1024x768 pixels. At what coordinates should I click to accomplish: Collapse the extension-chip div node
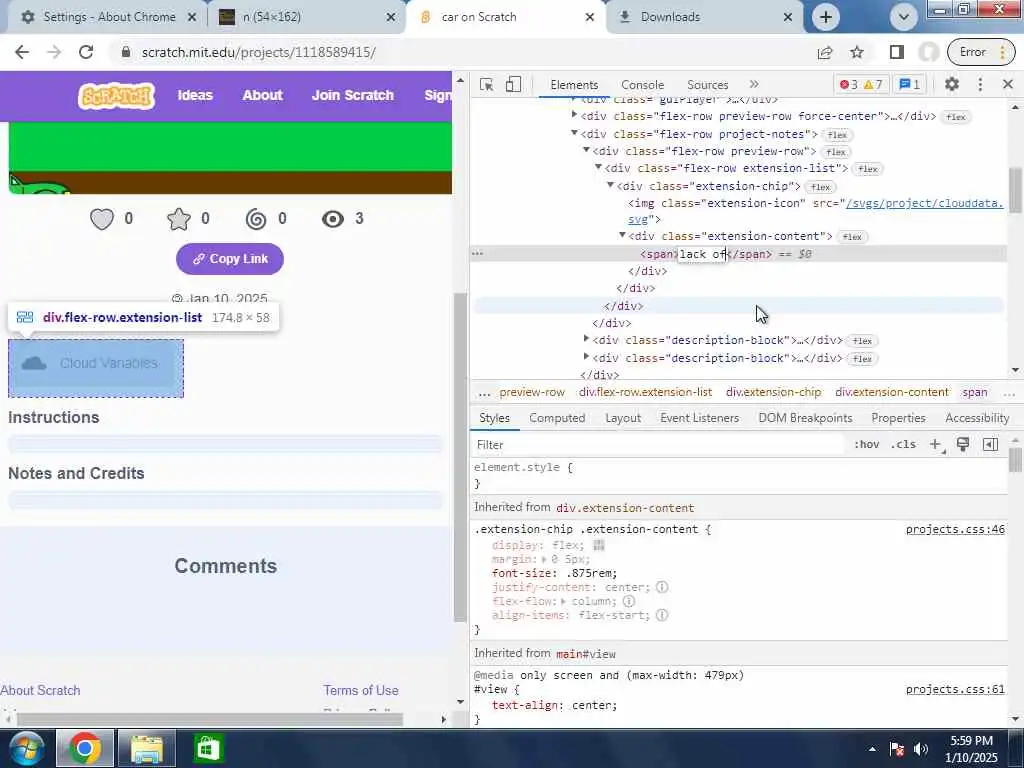coord(610,185)
